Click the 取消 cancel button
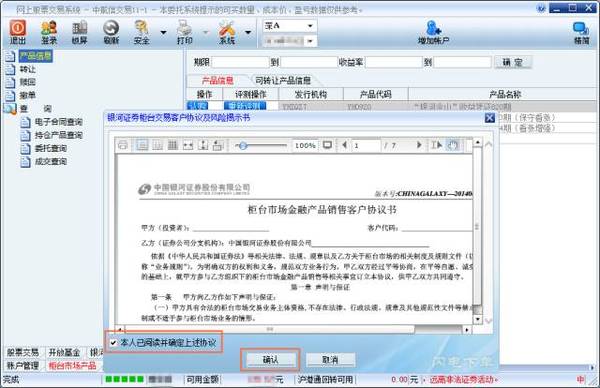600x388 pixels. 330,360
